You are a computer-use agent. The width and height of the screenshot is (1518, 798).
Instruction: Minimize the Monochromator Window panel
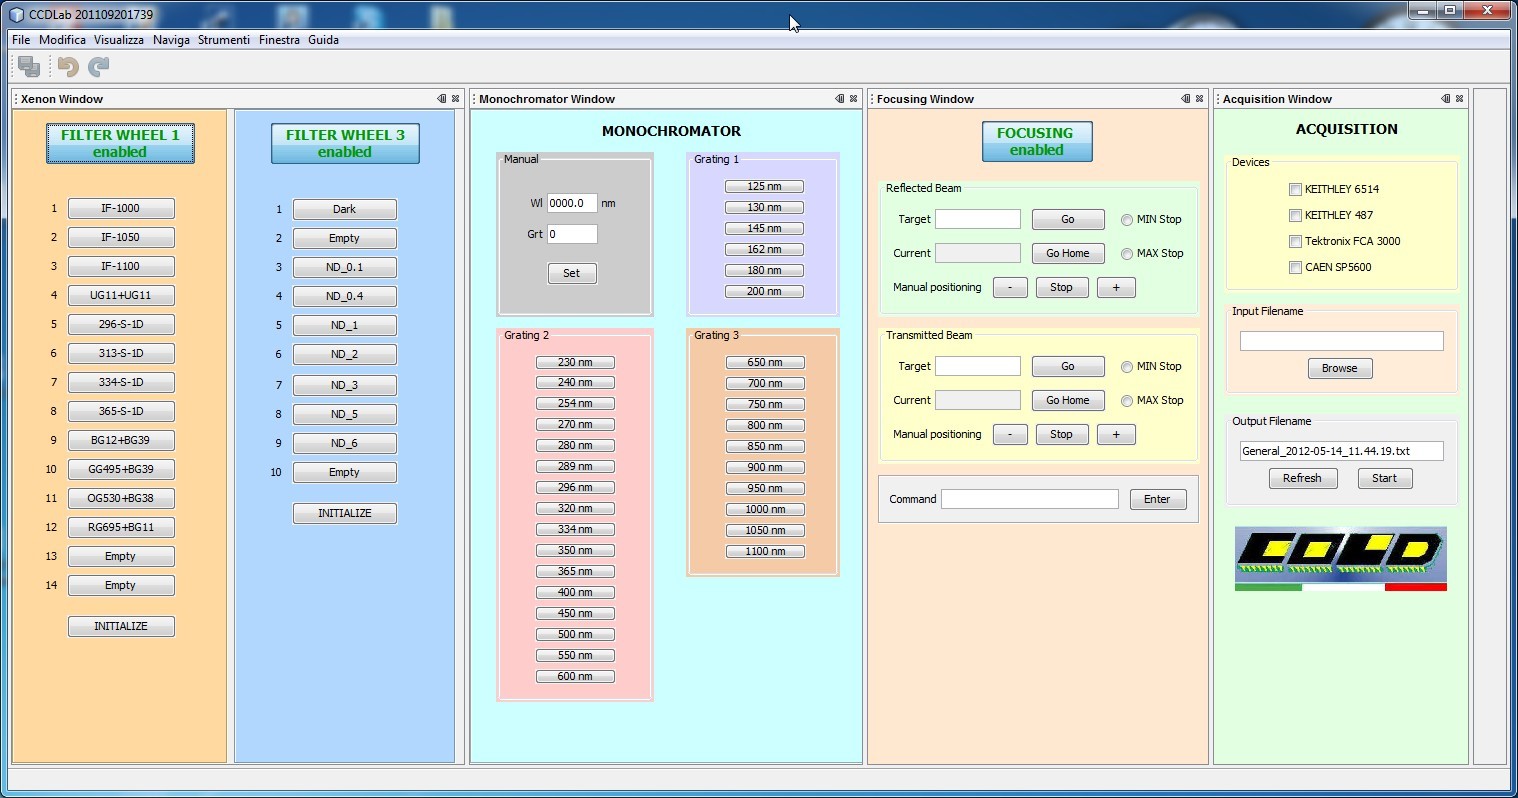840,99
